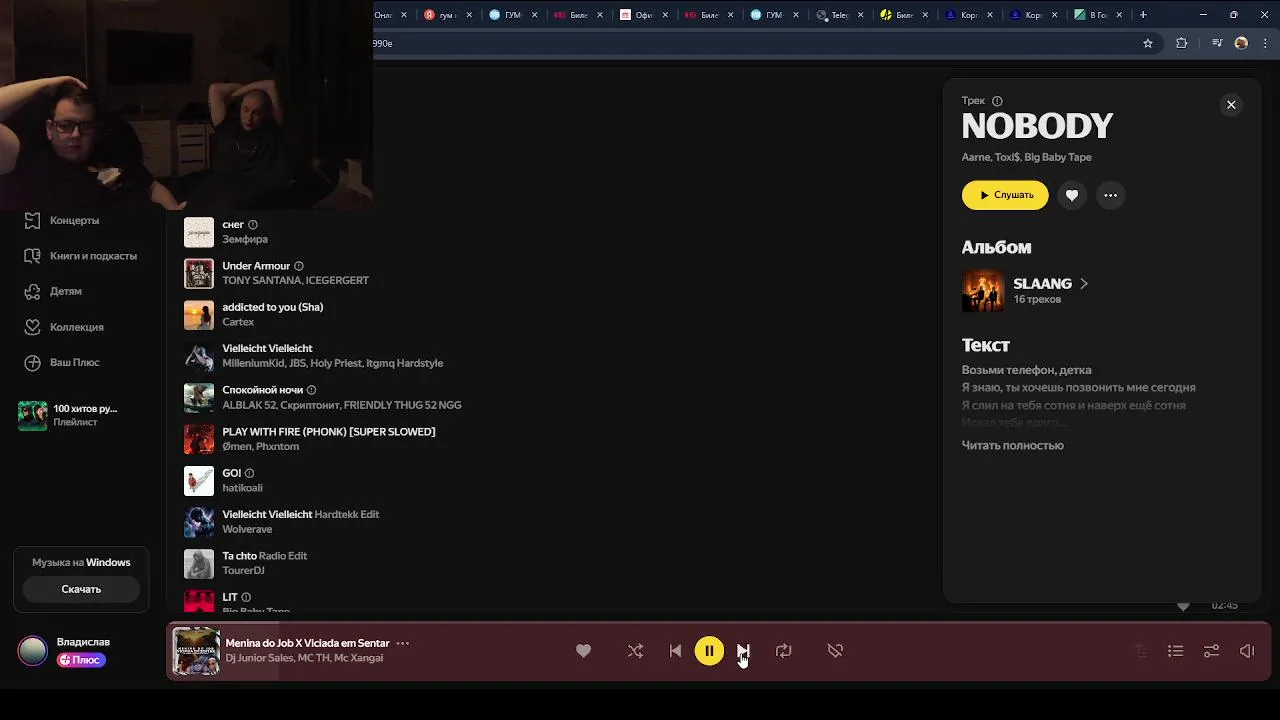
Task: Click the info icon next to снег
Action: [253, 225]
